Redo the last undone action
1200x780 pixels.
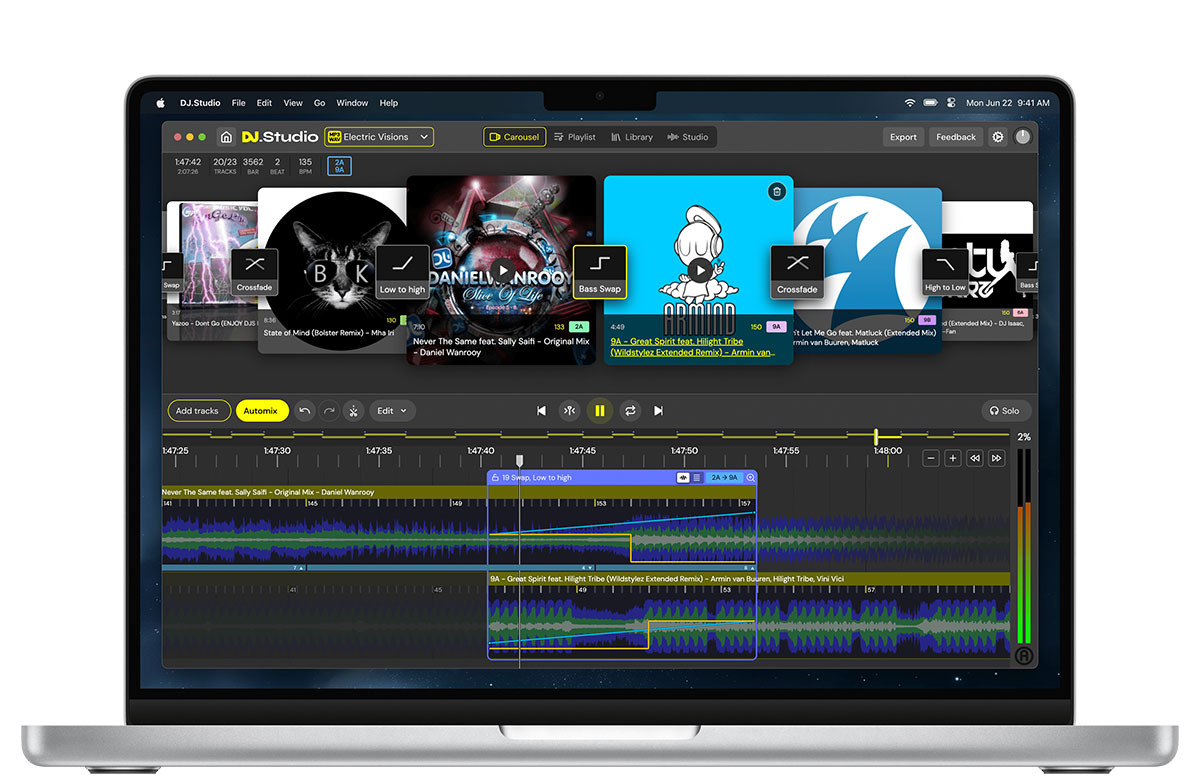point(329,410)
